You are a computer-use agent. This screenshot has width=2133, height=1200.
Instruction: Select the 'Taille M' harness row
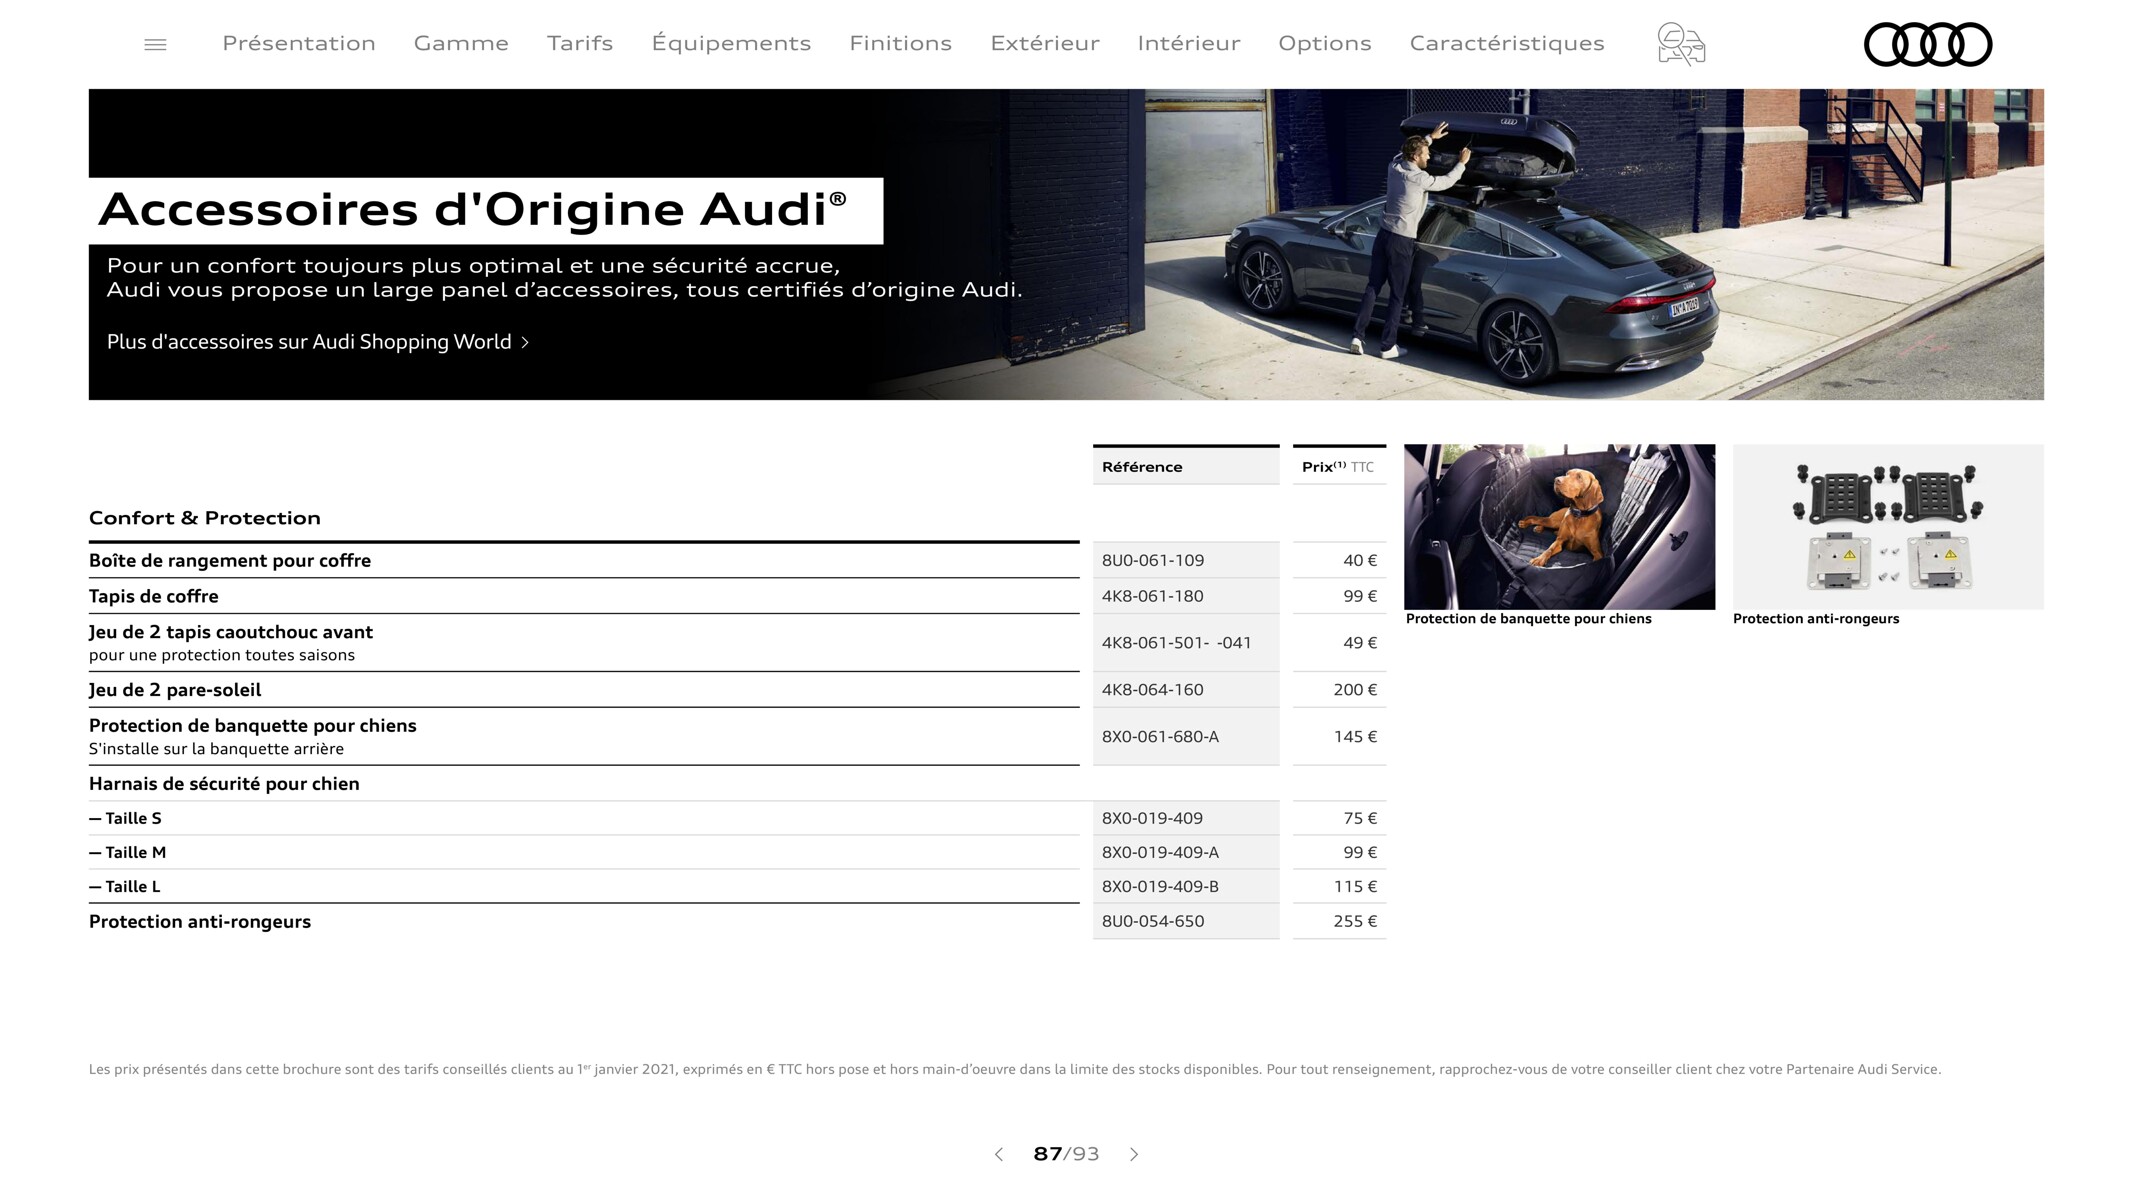pos(584,852)
